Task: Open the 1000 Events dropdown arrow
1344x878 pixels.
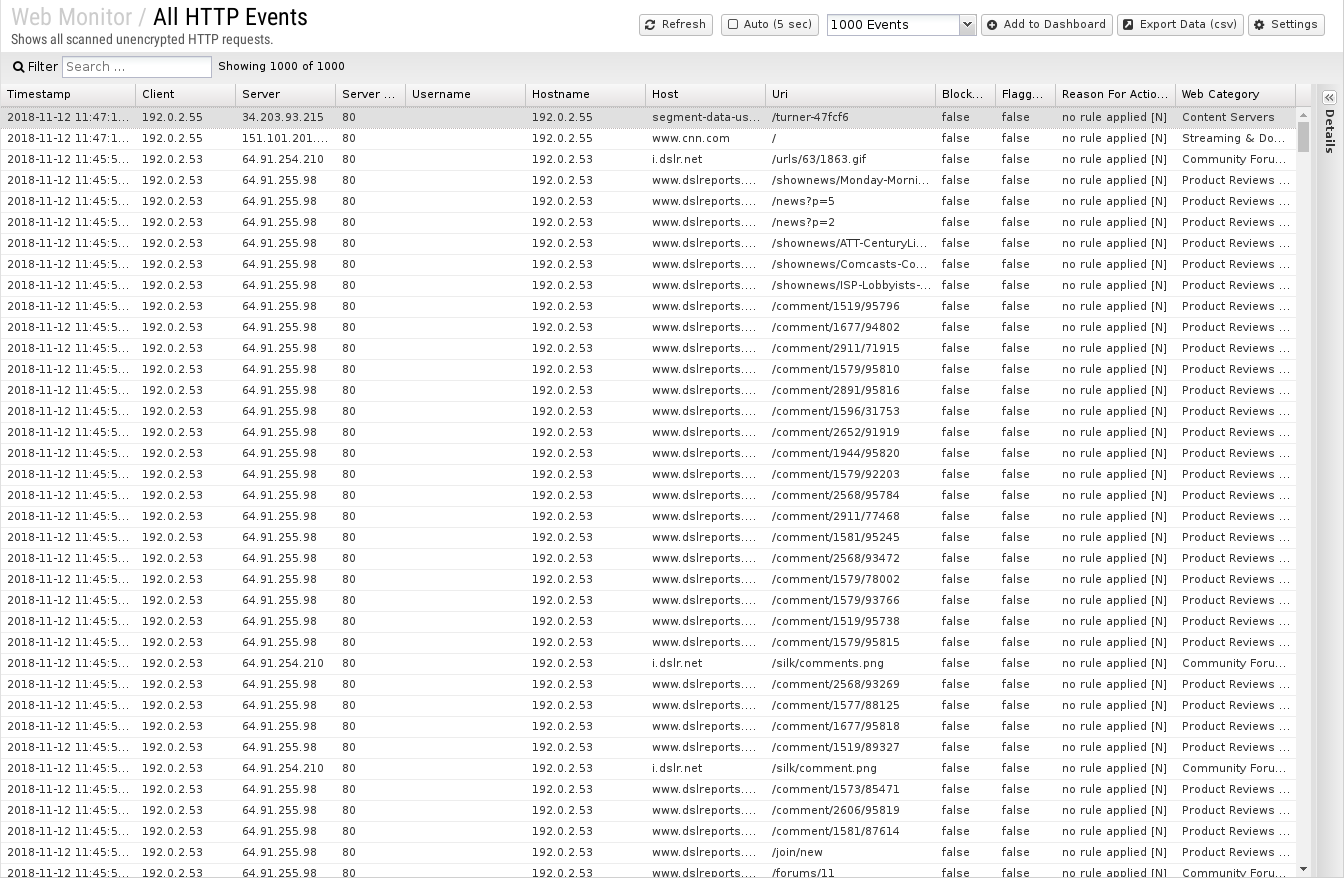Action: click(x=967, y=24)
